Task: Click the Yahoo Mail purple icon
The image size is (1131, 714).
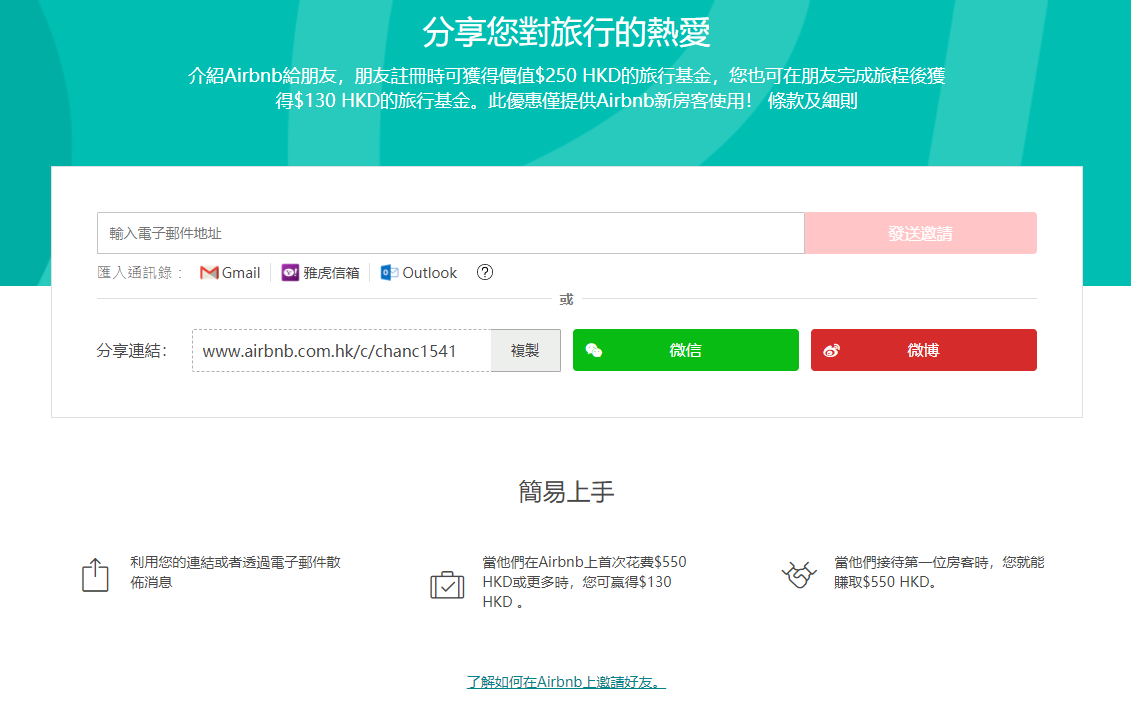Action: pyautogui.click(x=290, y=273)
